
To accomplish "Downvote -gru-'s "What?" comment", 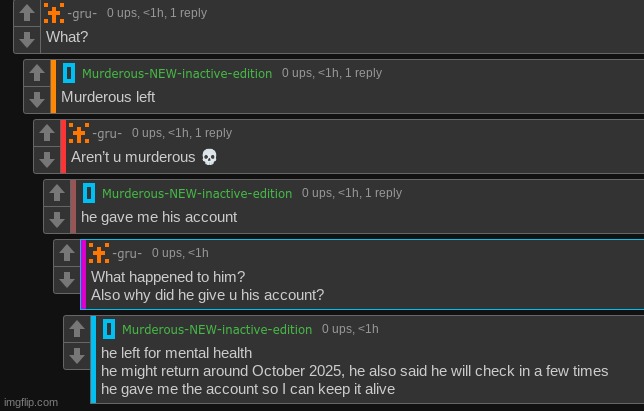I will click(27, 39).
